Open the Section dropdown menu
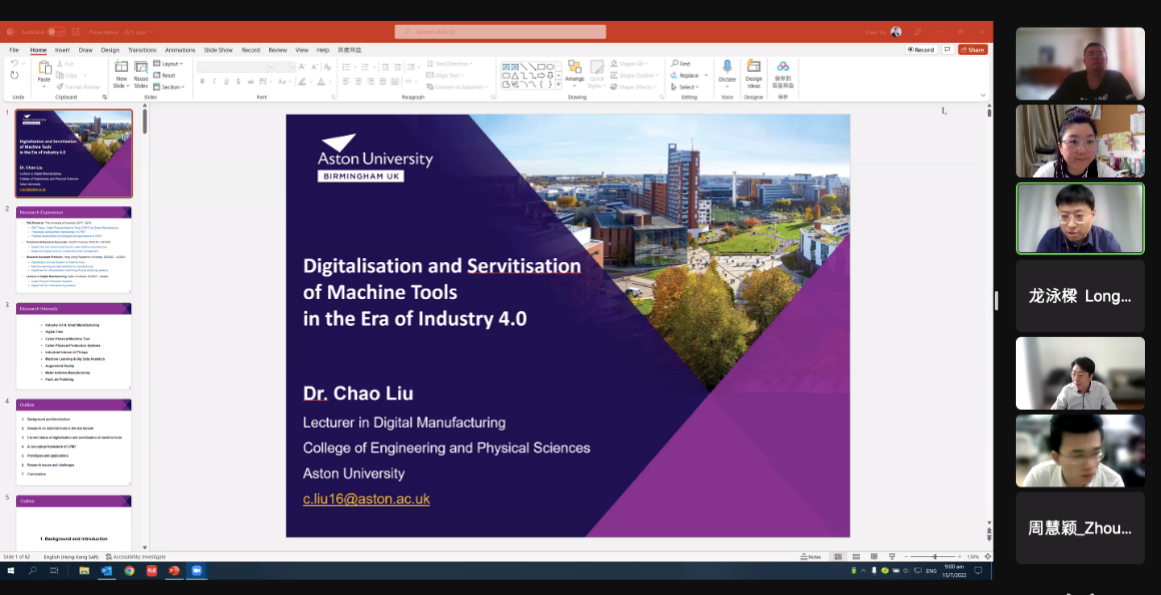The image size is (1161, 595). pyautogui.click(x=171, y=87)
